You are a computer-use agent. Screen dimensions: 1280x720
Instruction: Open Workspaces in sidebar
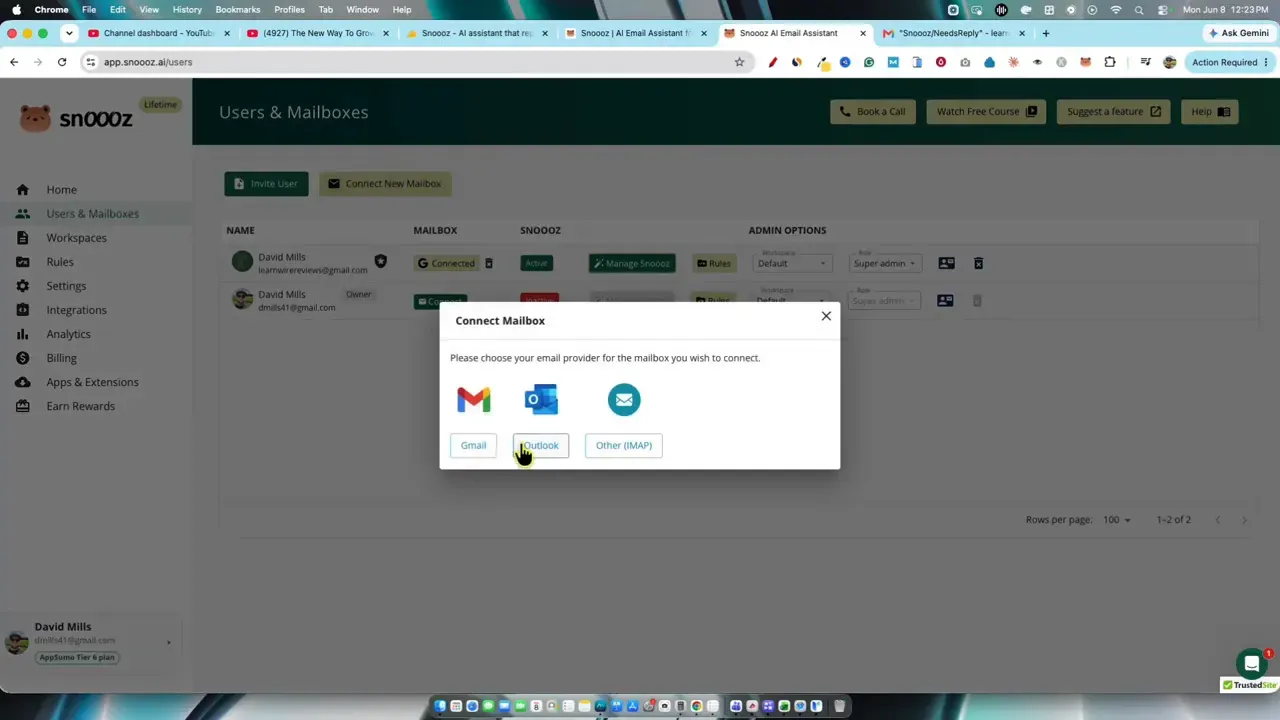point(76,238)
